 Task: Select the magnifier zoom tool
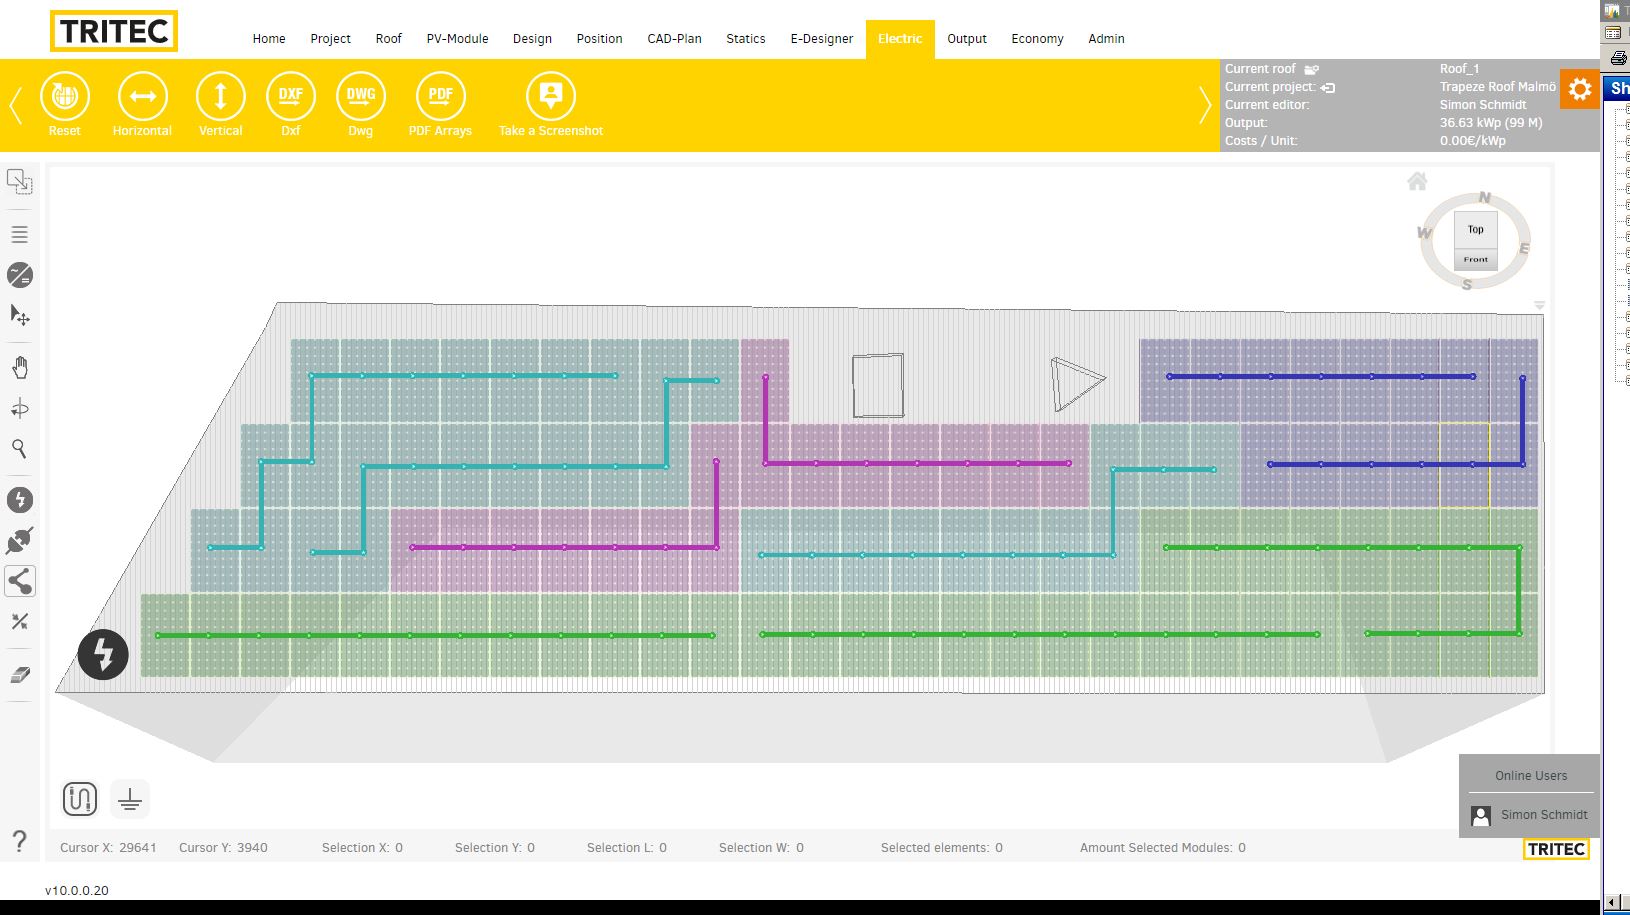coord(20,449)
